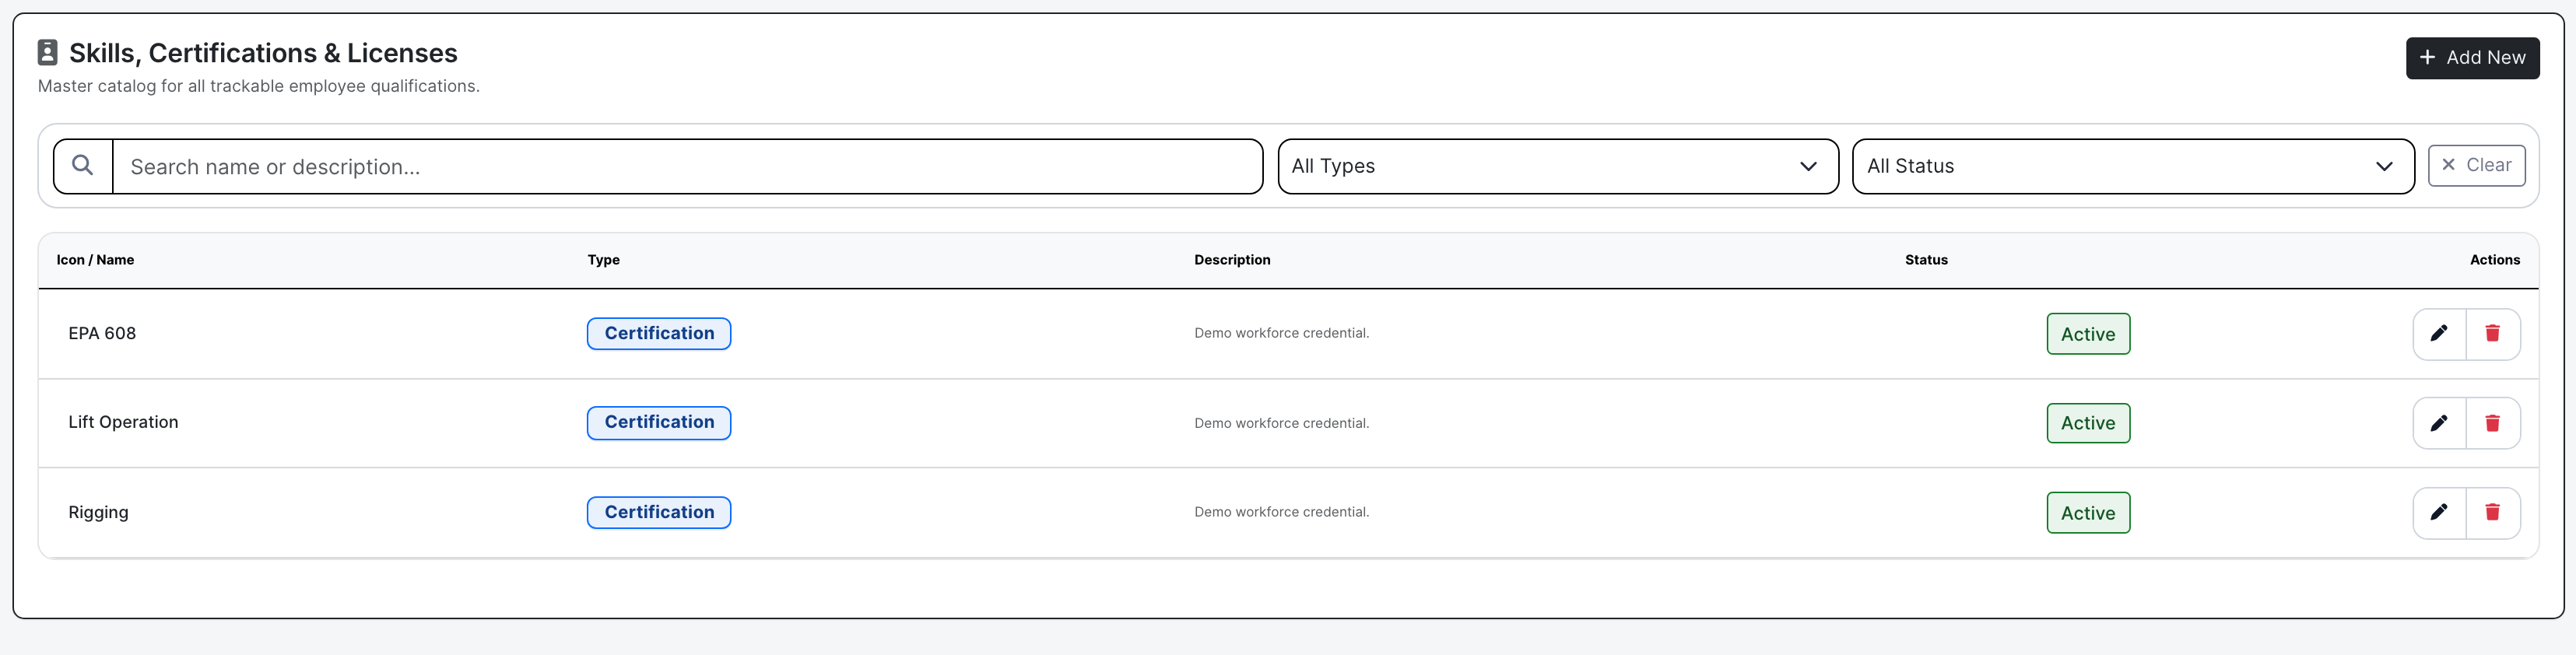Click the Status column header
This screenshot has width=2576, height=655.
(1925, 260)
